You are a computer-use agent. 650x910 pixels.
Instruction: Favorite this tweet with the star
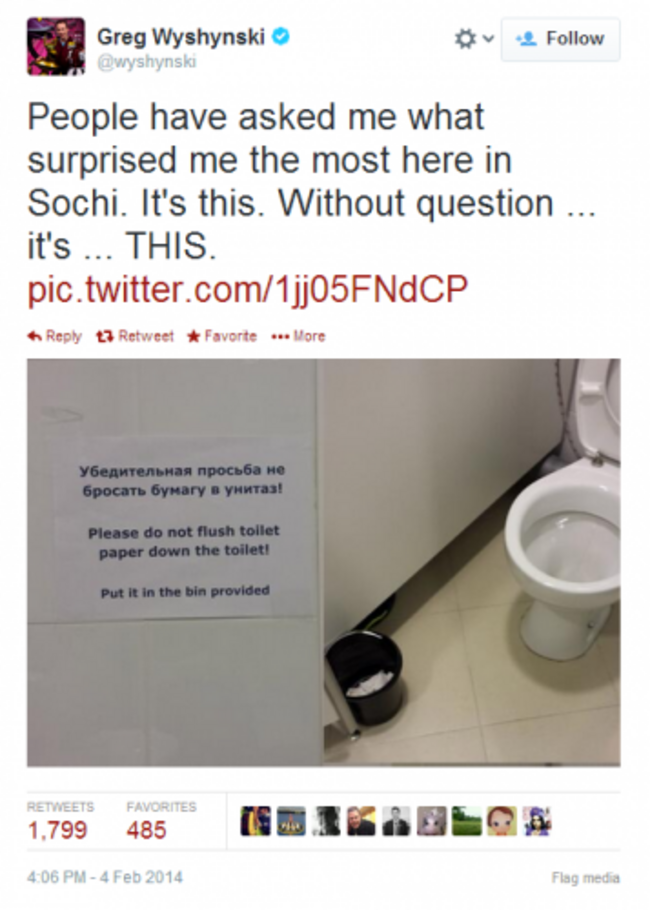pyautogui.click(x=222, y=336)
